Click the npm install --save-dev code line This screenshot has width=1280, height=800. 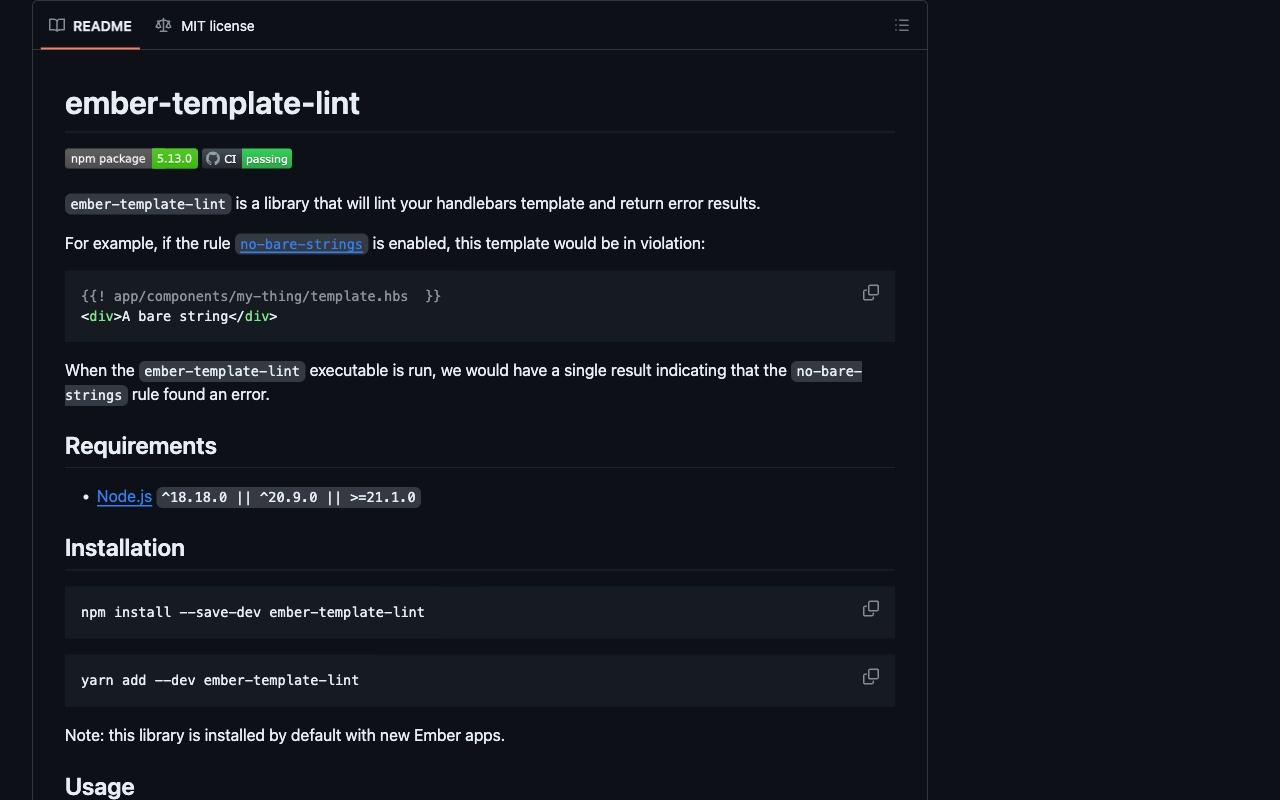(x=253, y=612)
